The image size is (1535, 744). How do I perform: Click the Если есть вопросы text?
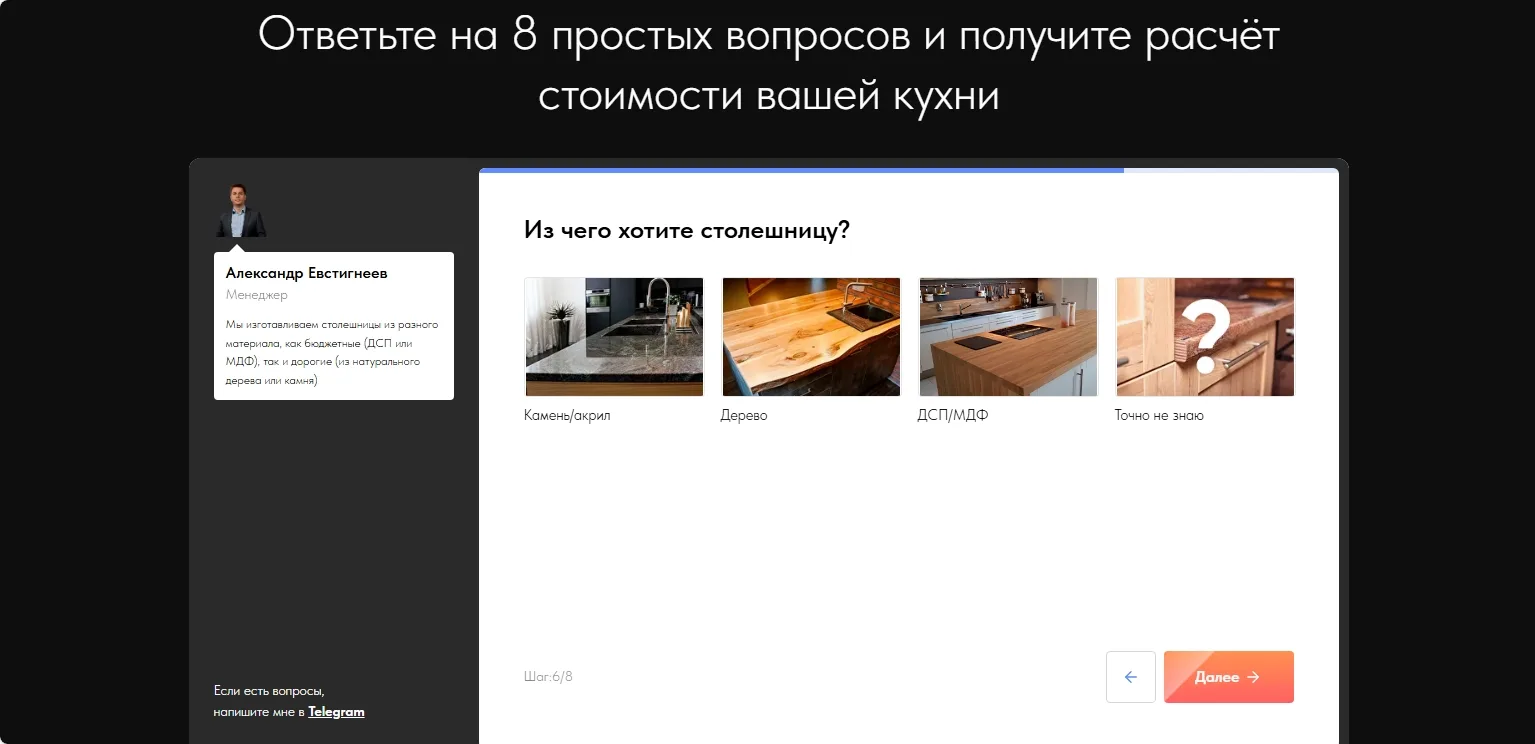point(269,691)
